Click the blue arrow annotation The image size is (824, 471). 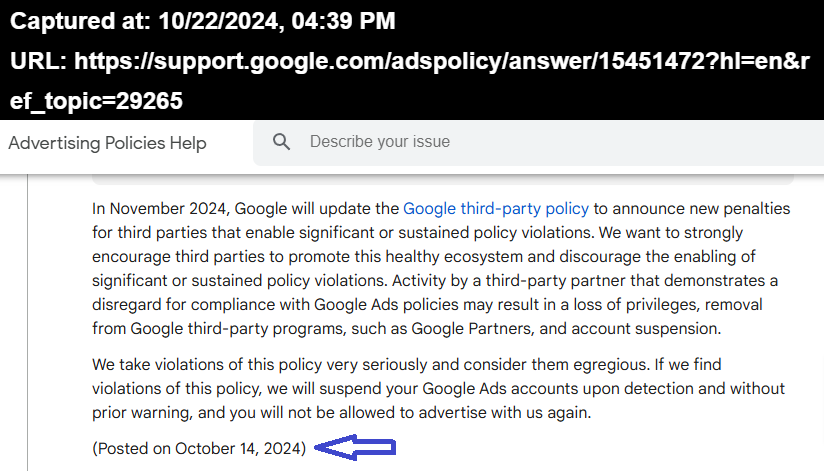pos(355,447)
